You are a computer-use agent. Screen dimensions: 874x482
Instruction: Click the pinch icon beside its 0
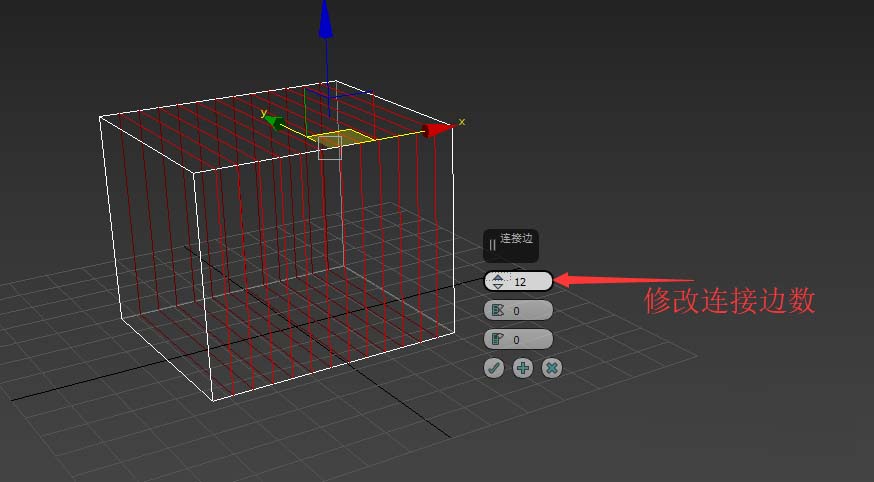coord(497,310)
